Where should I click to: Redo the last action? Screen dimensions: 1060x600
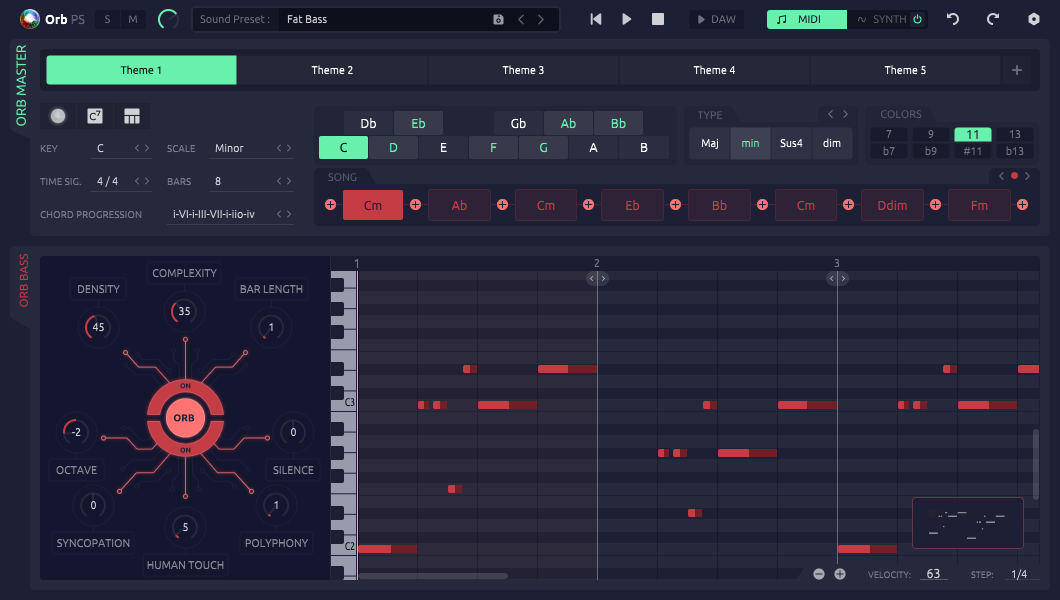(992, 19)
